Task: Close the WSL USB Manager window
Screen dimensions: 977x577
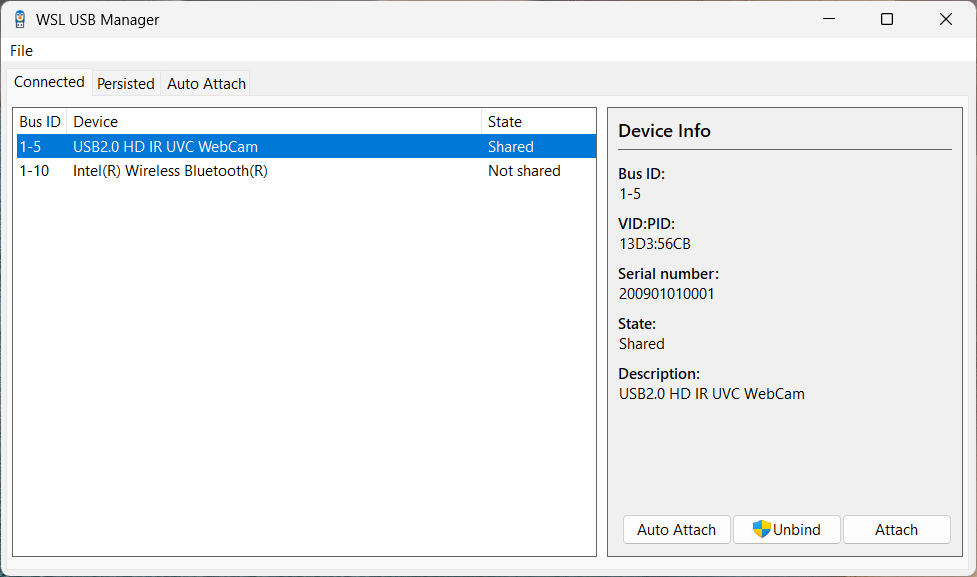Action: click(x=945, y=19)
